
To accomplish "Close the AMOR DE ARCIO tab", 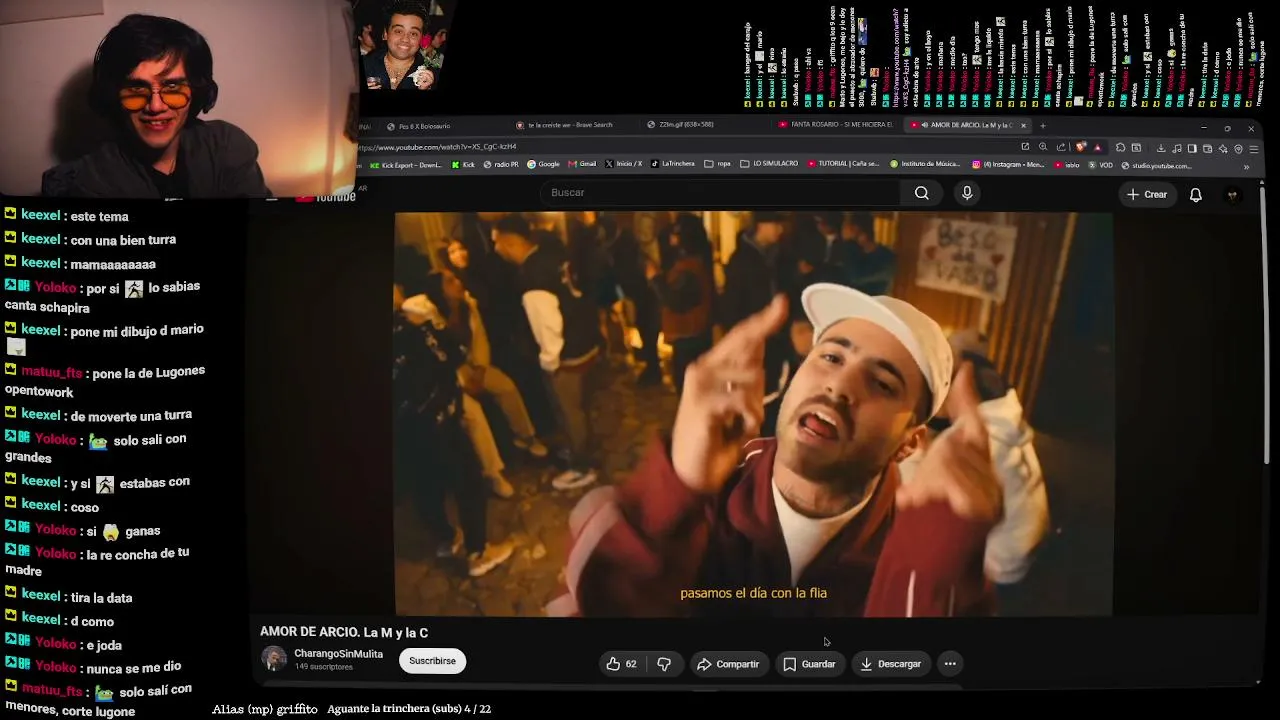I will click(x=1023, y=126).
